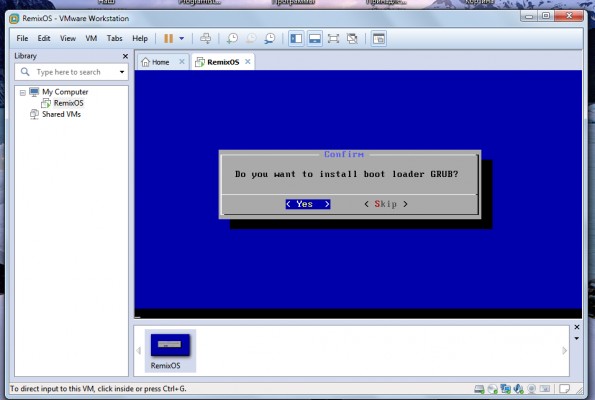The height and width of the screenshot is (400, 595).
Task: Open the VM menu
Action: (x=91, y=38)
